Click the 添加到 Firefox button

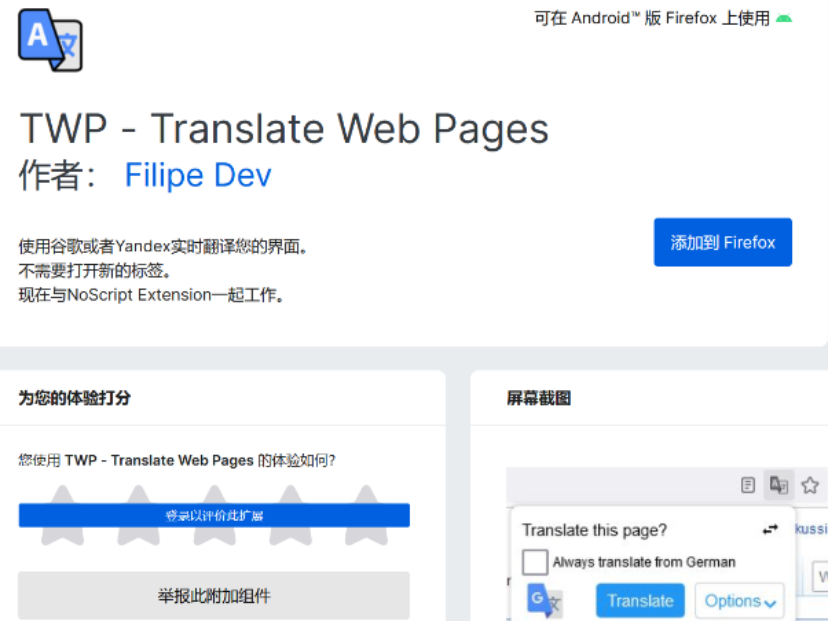pos(722,242)
